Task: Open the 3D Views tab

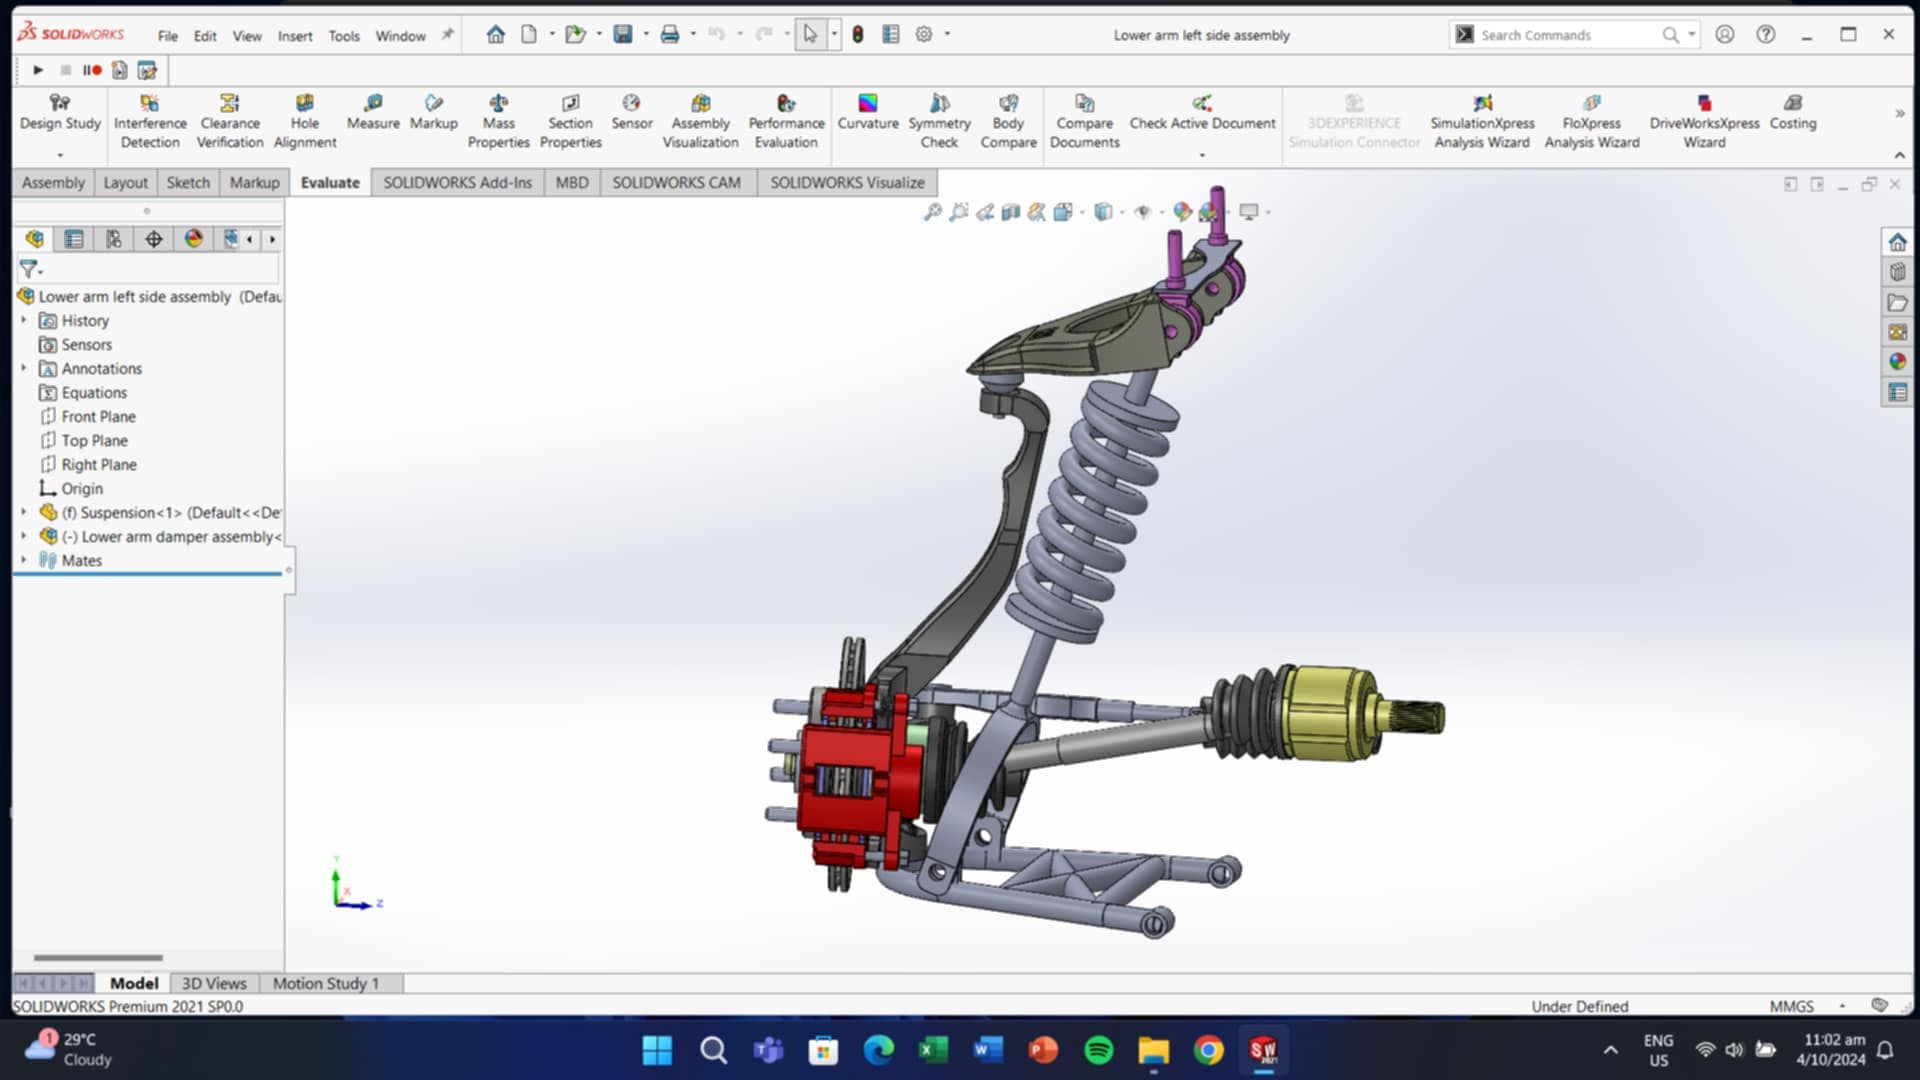Action: [x=214, y=984]
